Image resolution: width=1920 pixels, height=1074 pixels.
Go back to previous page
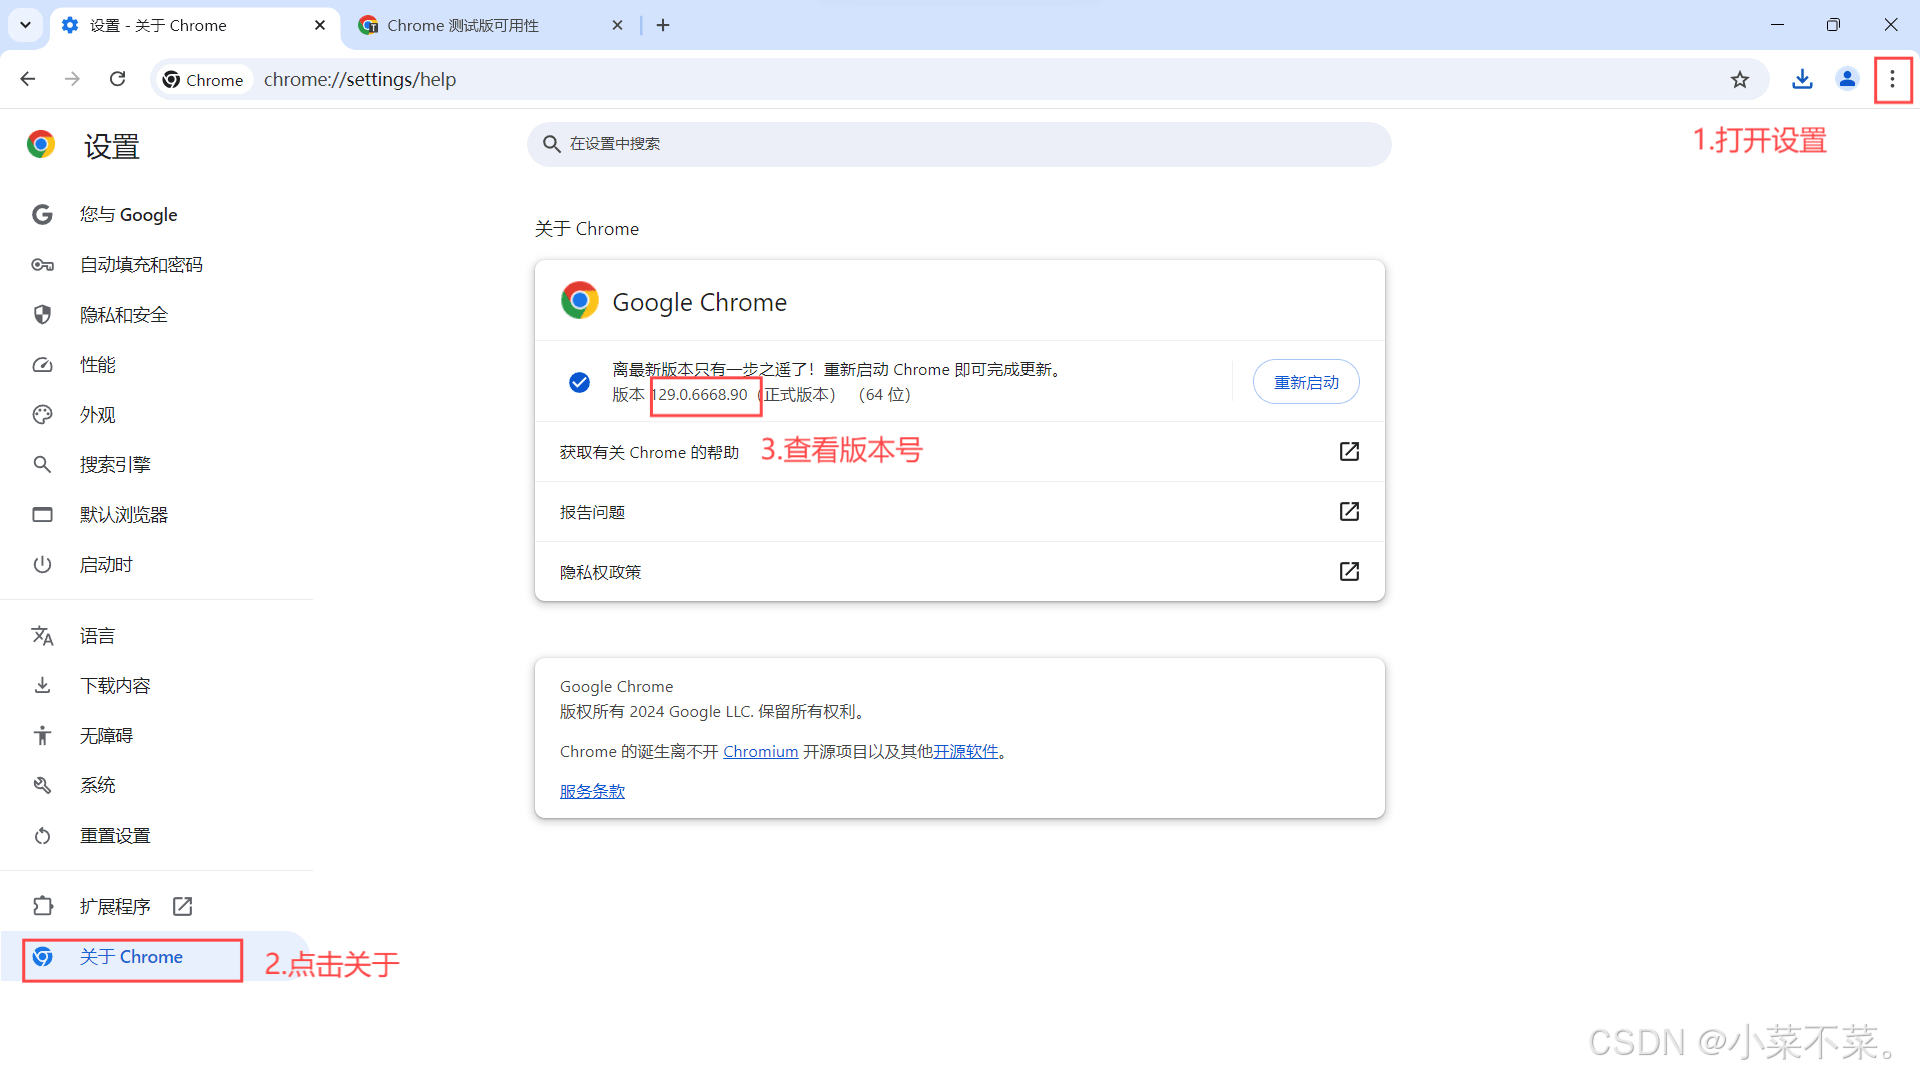(28, 79)
